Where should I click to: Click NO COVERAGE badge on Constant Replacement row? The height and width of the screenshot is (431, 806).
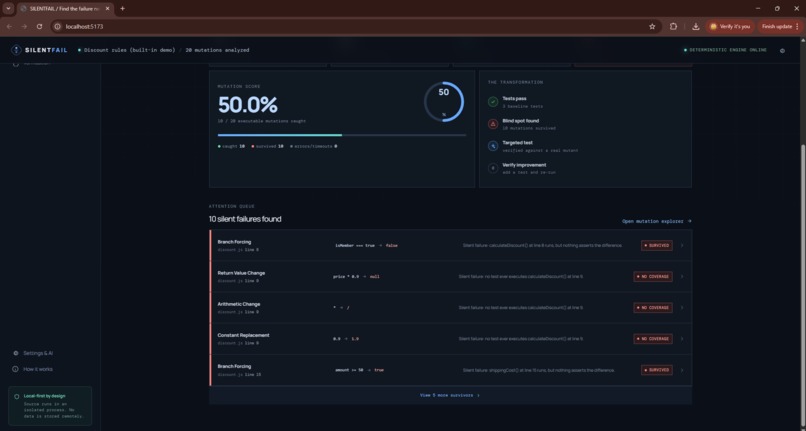(x=653, y=339)
